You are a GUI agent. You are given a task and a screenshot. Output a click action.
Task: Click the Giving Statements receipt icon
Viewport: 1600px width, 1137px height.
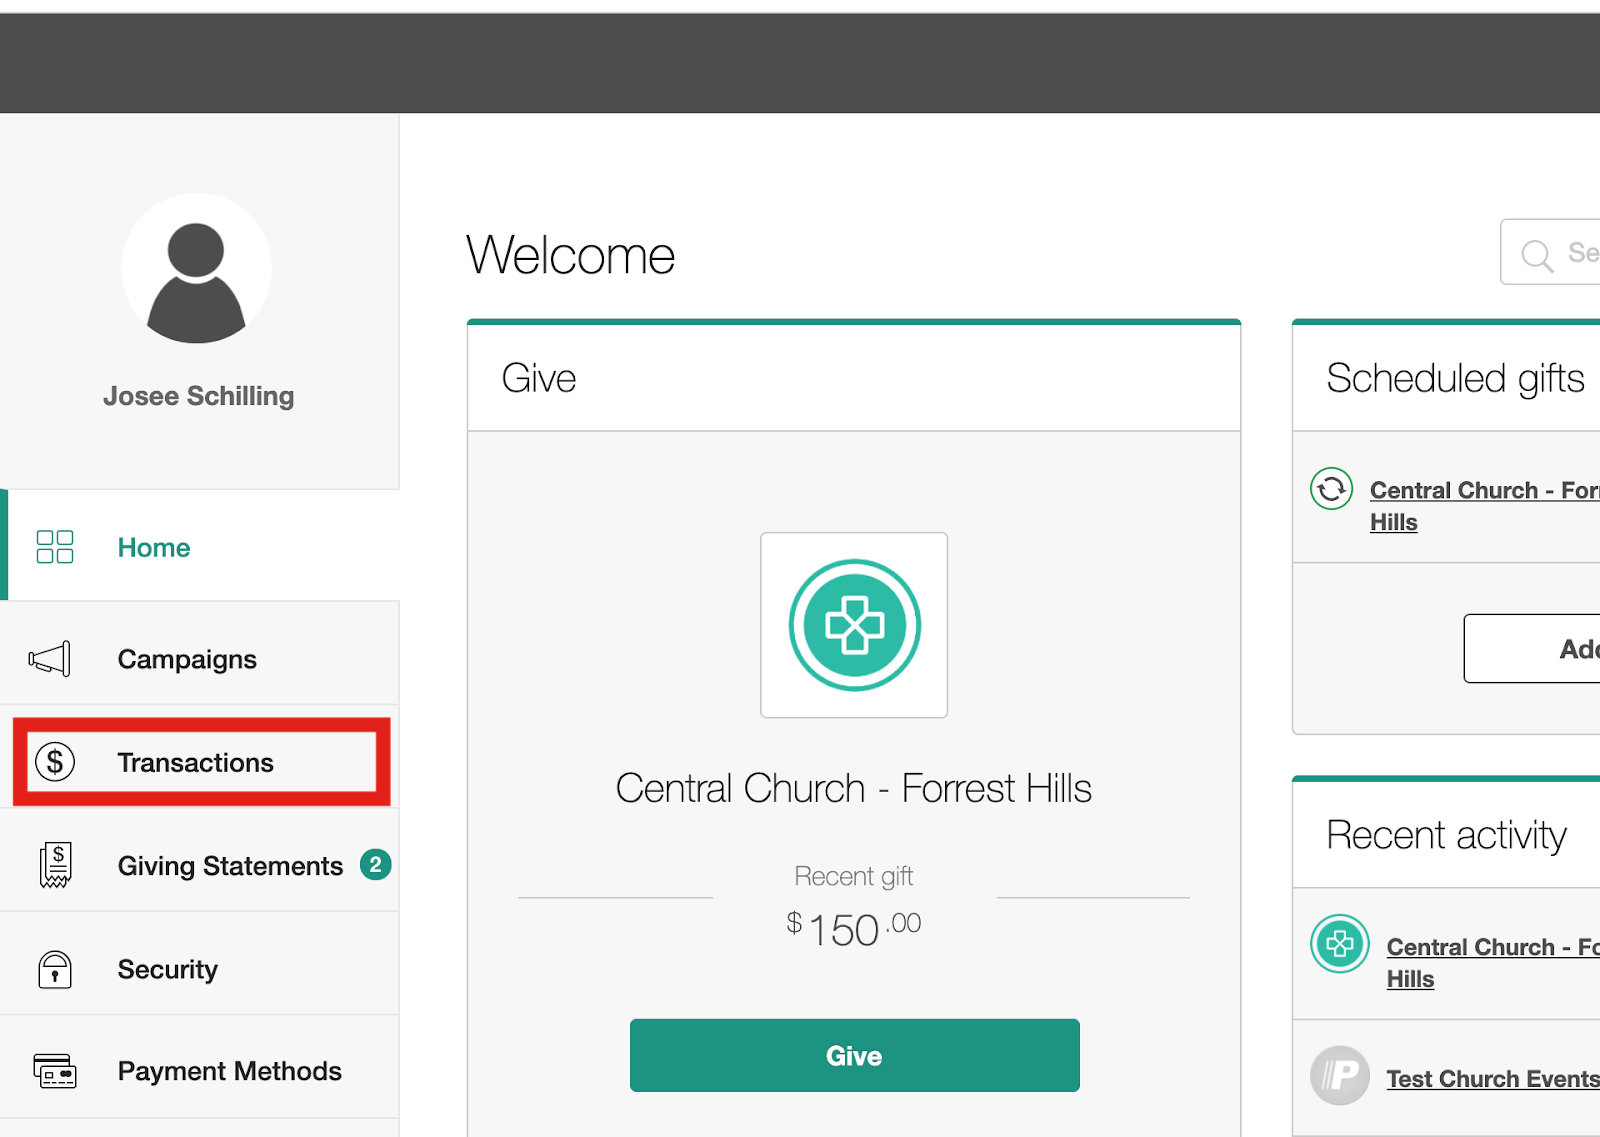tap(55, 865)
